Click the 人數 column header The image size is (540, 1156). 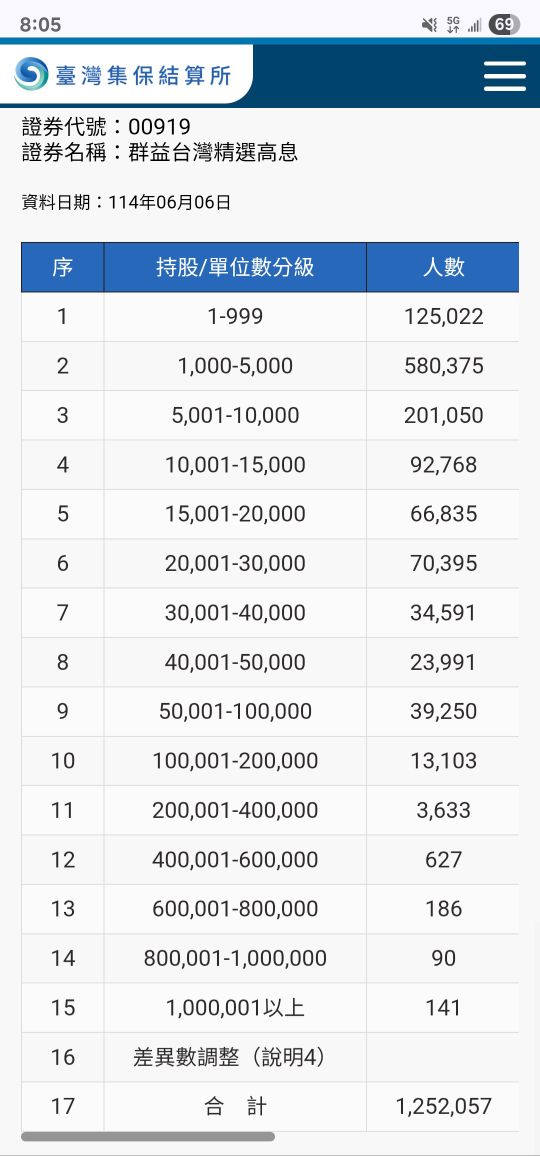point(443,267)
